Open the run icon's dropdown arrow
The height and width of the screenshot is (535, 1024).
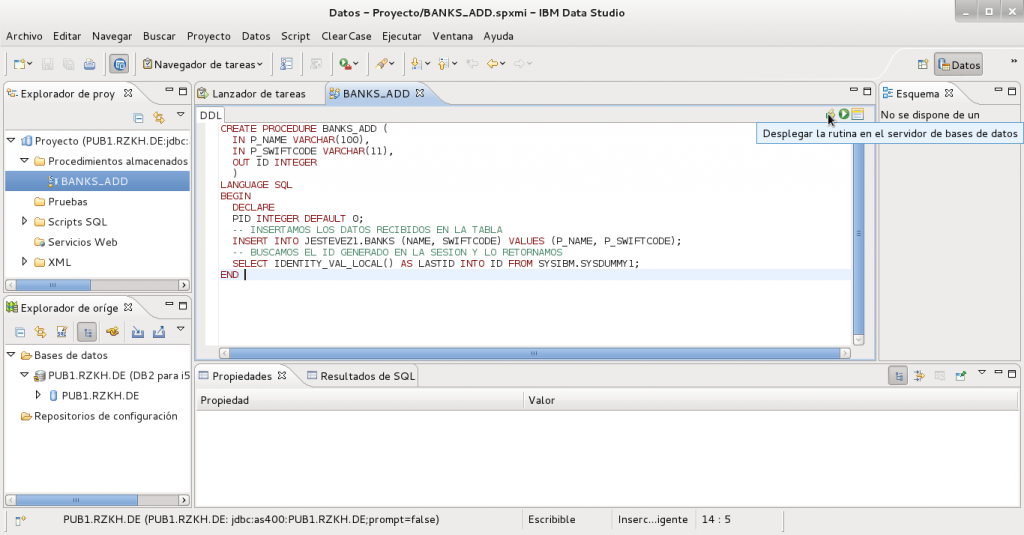[356, 64]
